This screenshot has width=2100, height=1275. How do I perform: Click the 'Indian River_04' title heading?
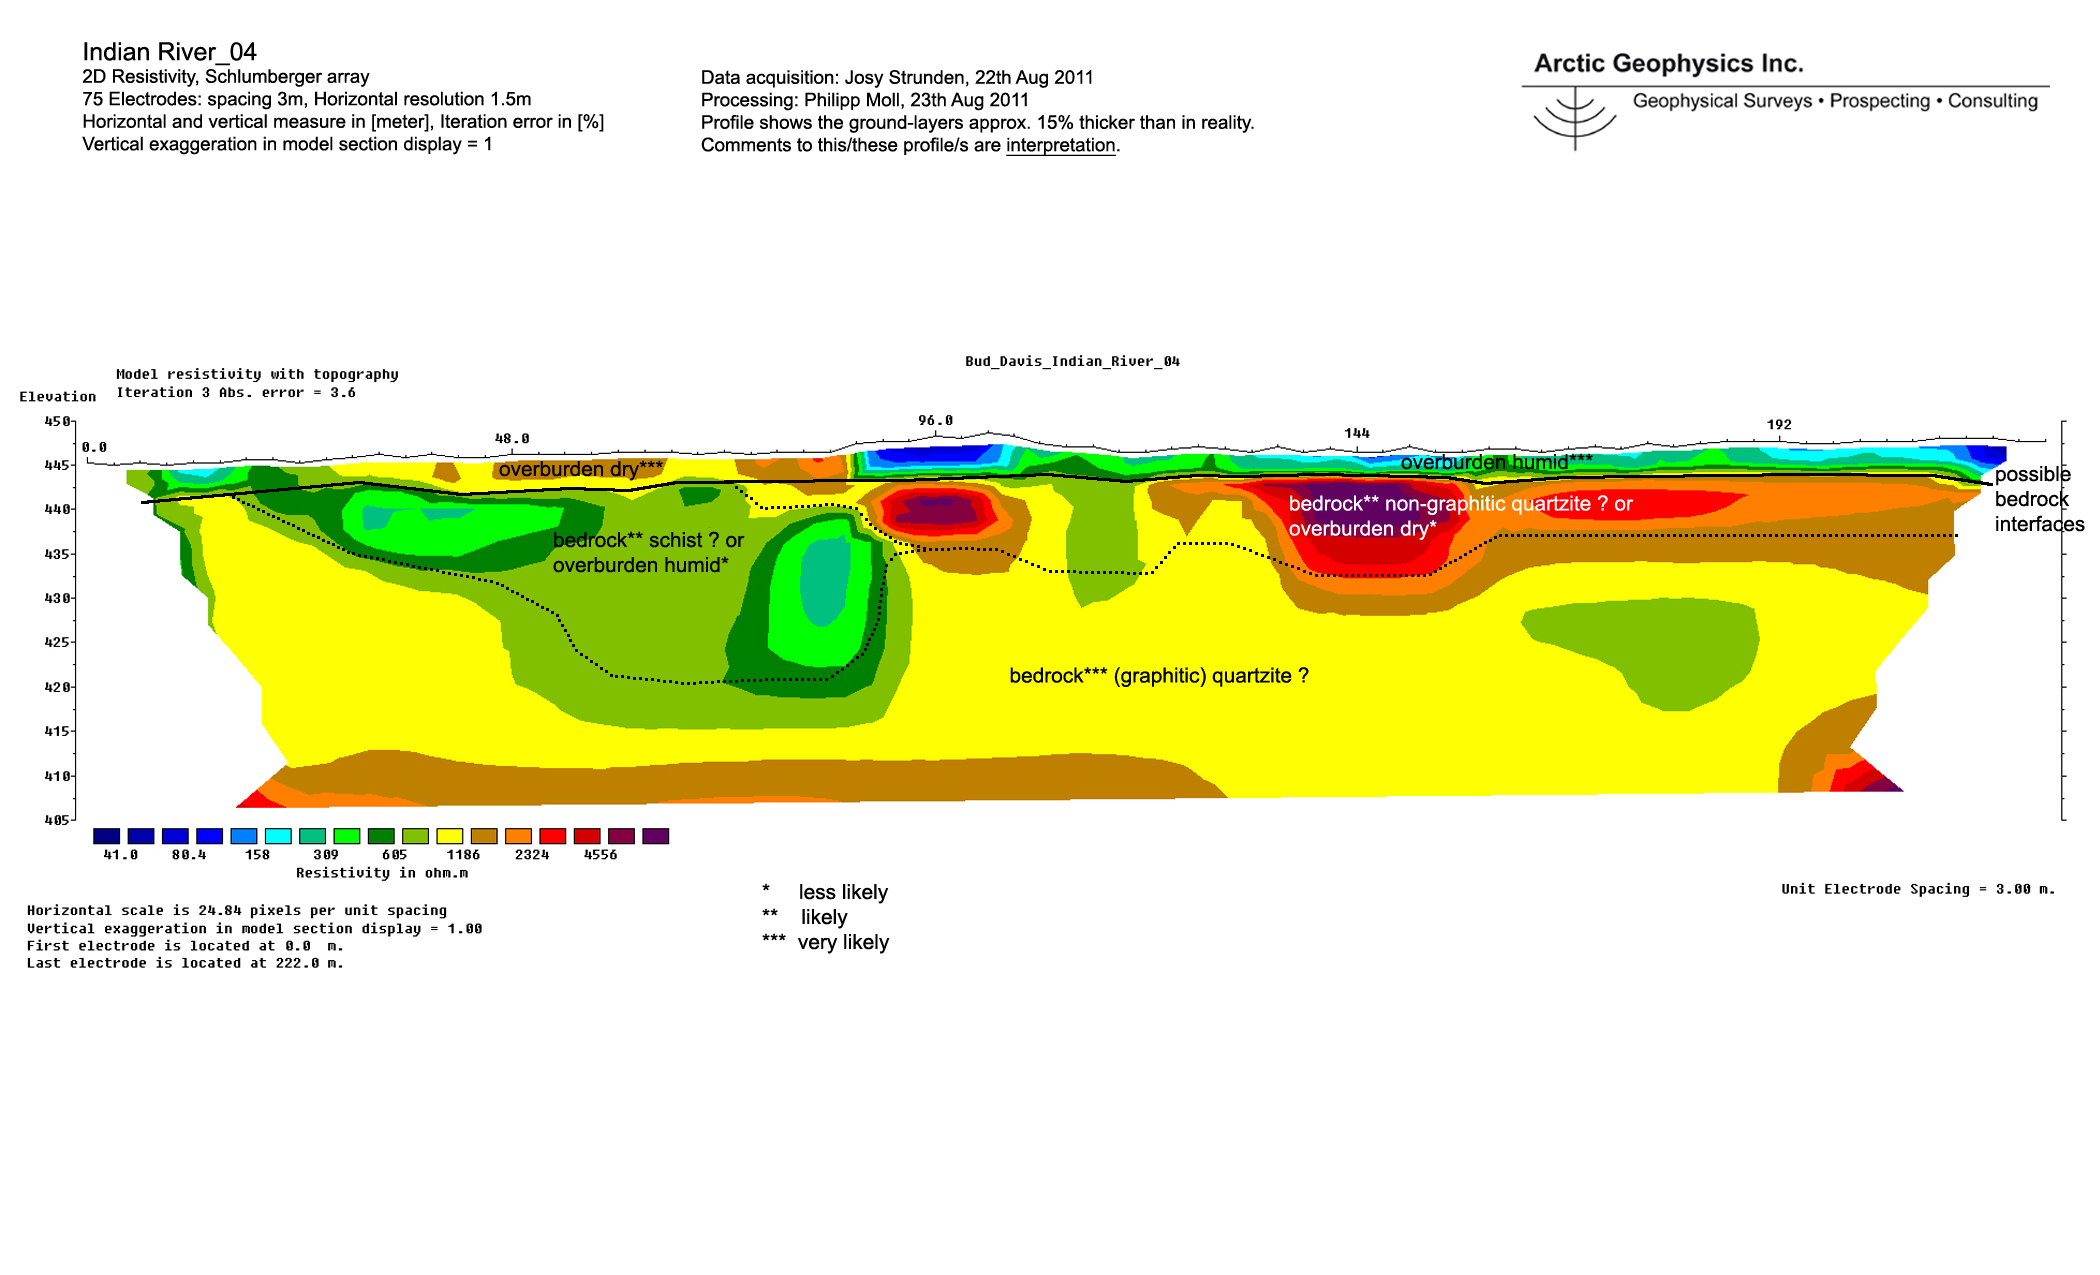[x=169, y=52]
